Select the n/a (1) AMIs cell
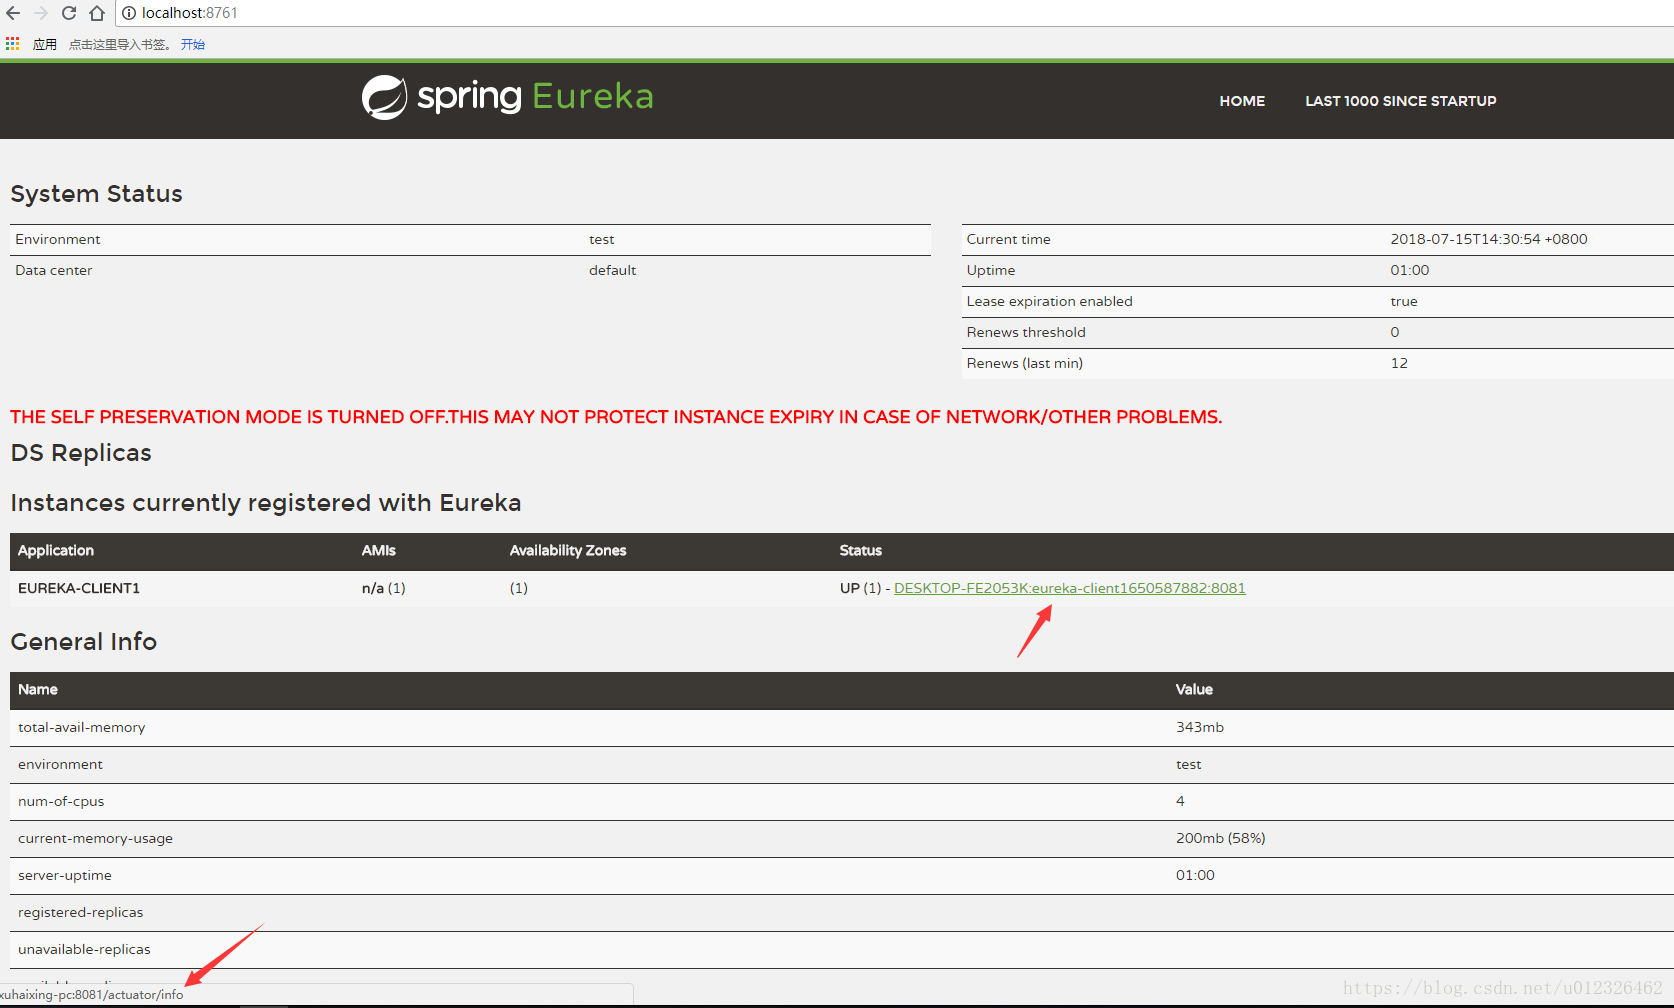The height and width of the screenshot is (1008, 1674). [384, 588]
